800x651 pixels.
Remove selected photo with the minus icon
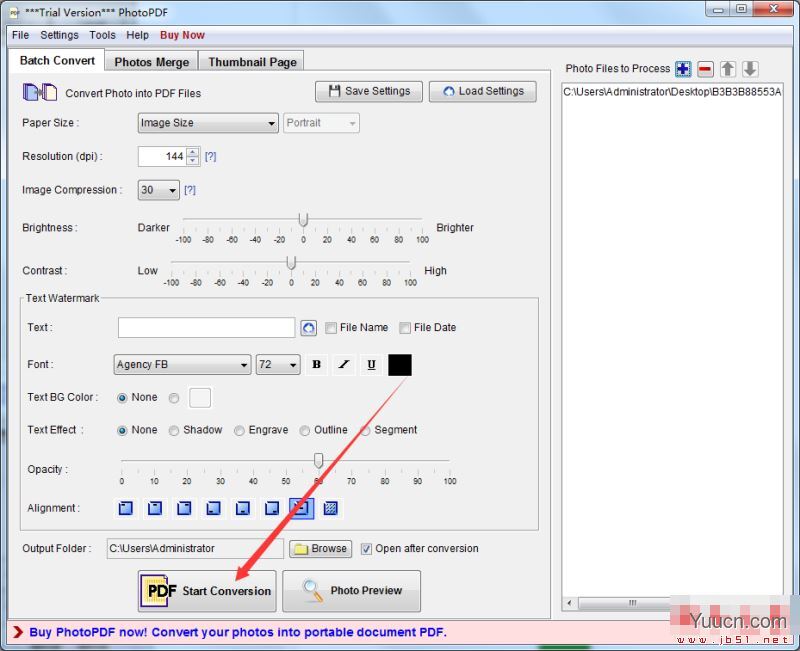(705, 69)
